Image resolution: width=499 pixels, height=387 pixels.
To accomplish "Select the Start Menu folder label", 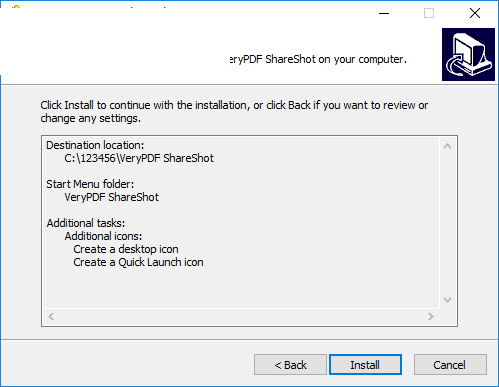I will tap(90, 184).
